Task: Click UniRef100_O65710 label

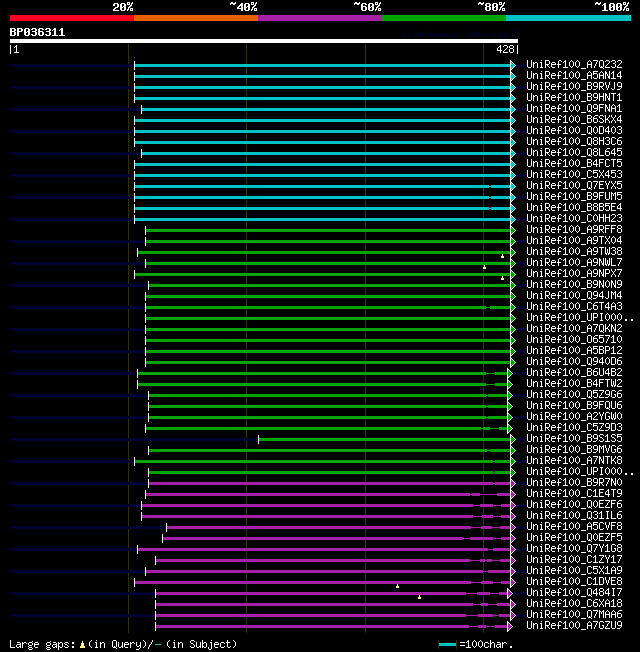Action: click(x=574, y=340)
